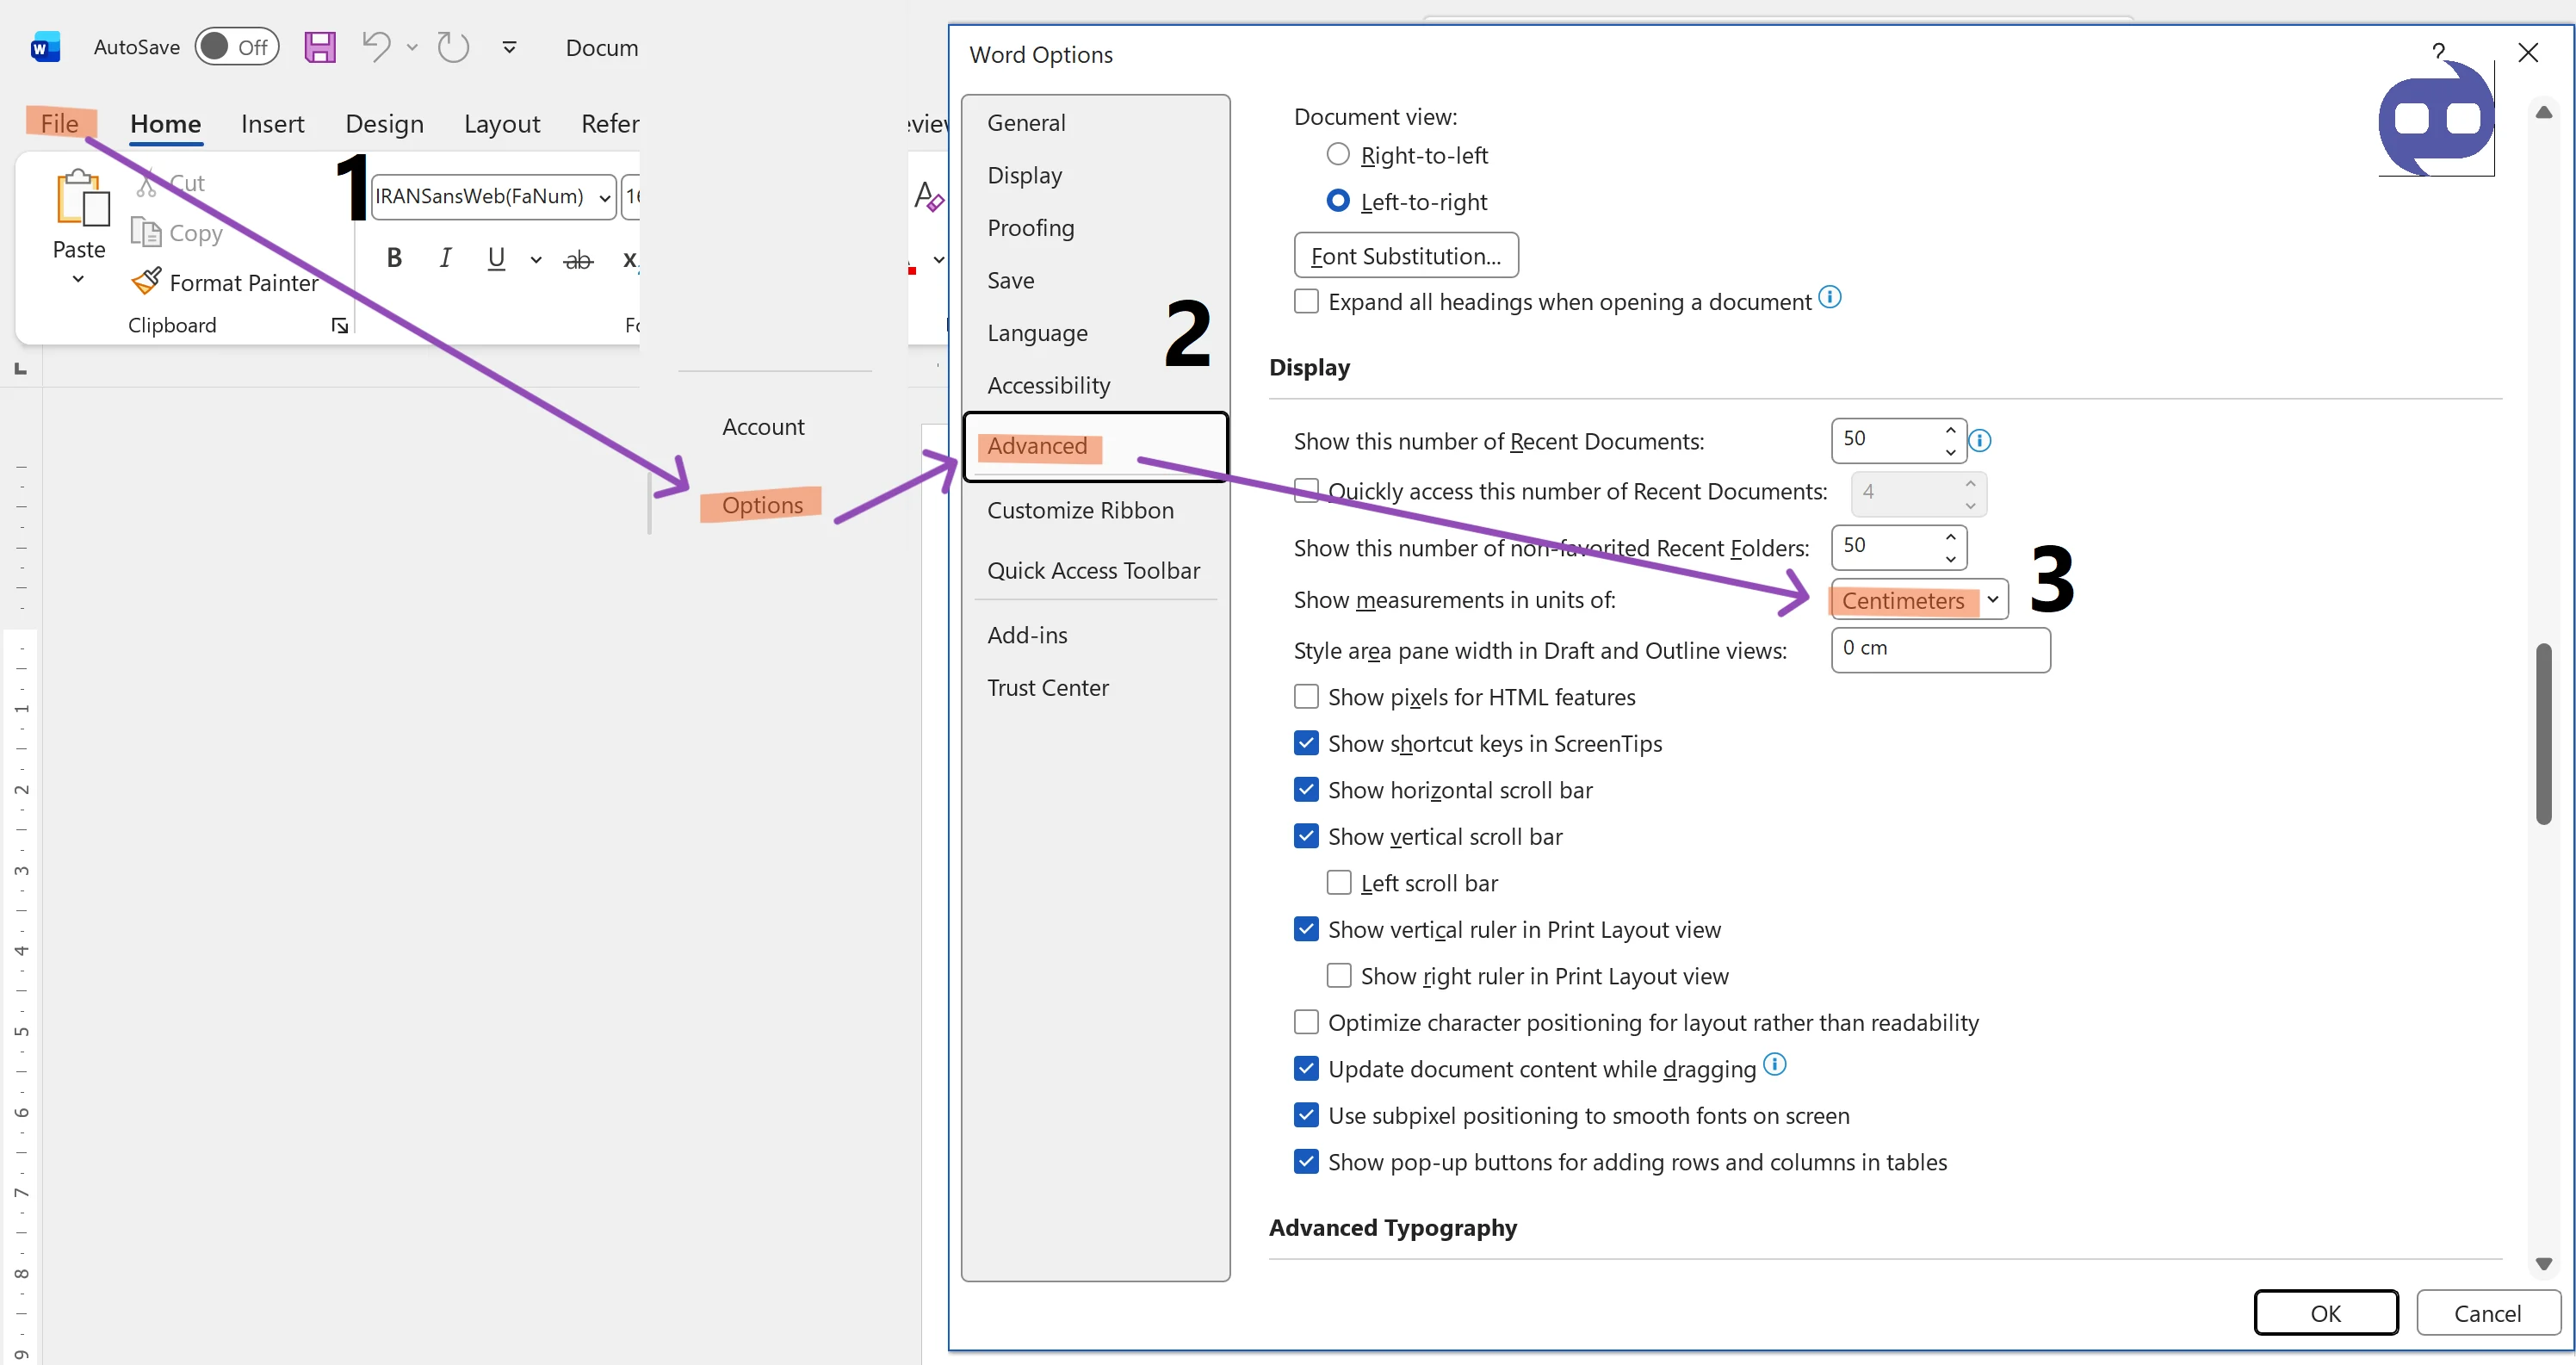Click the Paste clipboard icon
2576x1365 pixels.
coord(82,197)
